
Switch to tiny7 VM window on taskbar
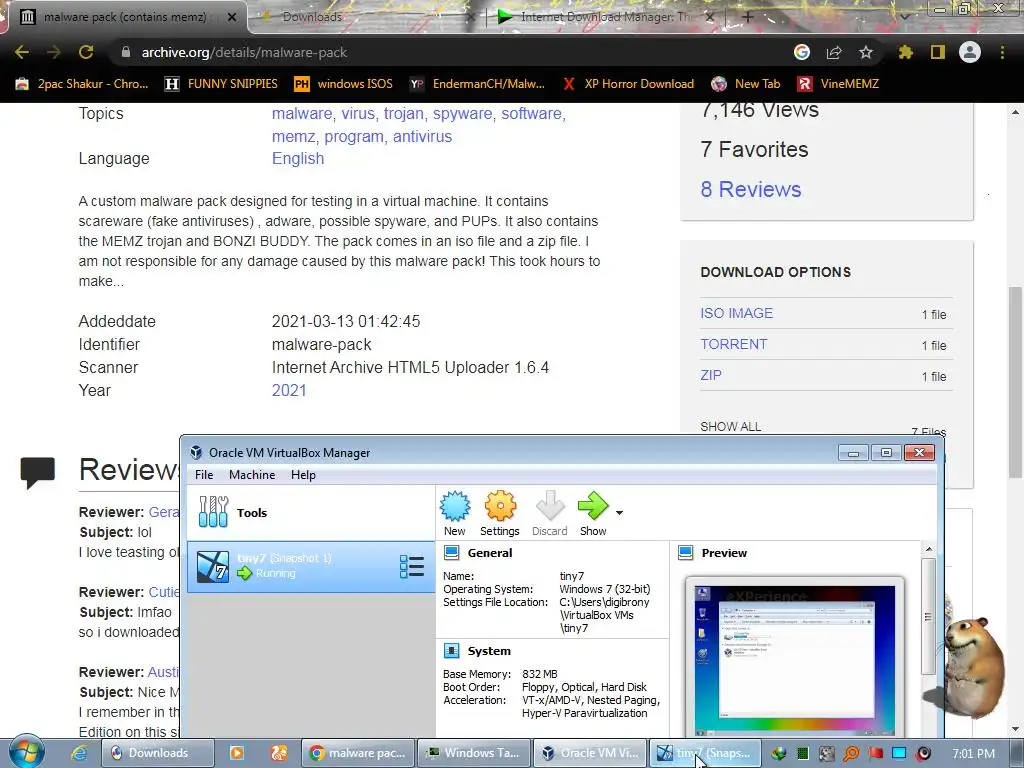(x=706, y=753)
